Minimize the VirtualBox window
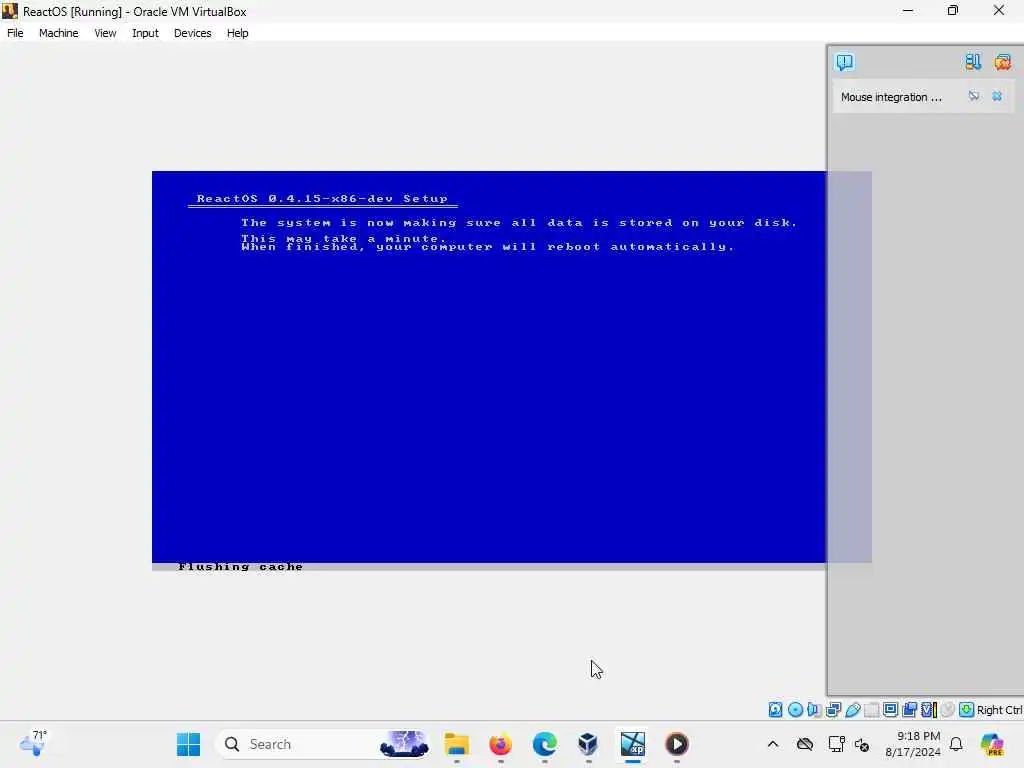 click(x=908, y=11)
